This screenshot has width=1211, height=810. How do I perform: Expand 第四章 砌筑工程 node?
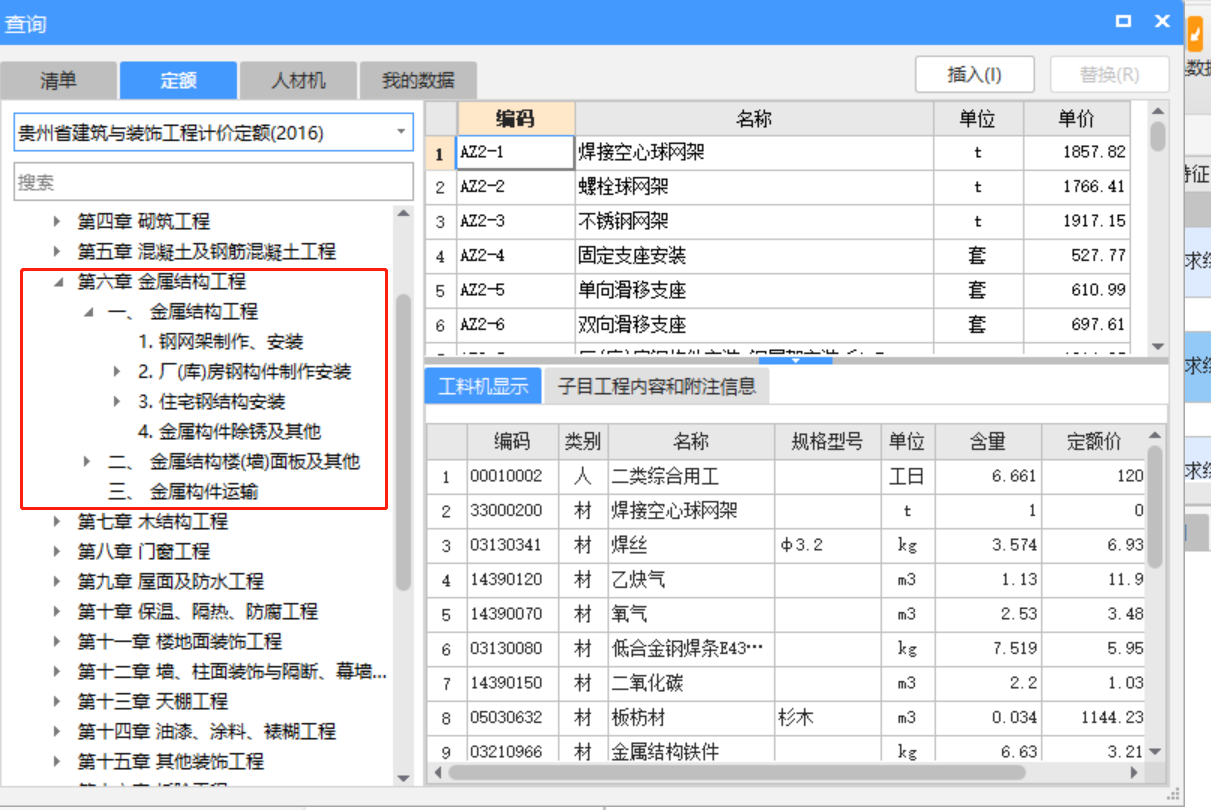[x=57, y=222]
